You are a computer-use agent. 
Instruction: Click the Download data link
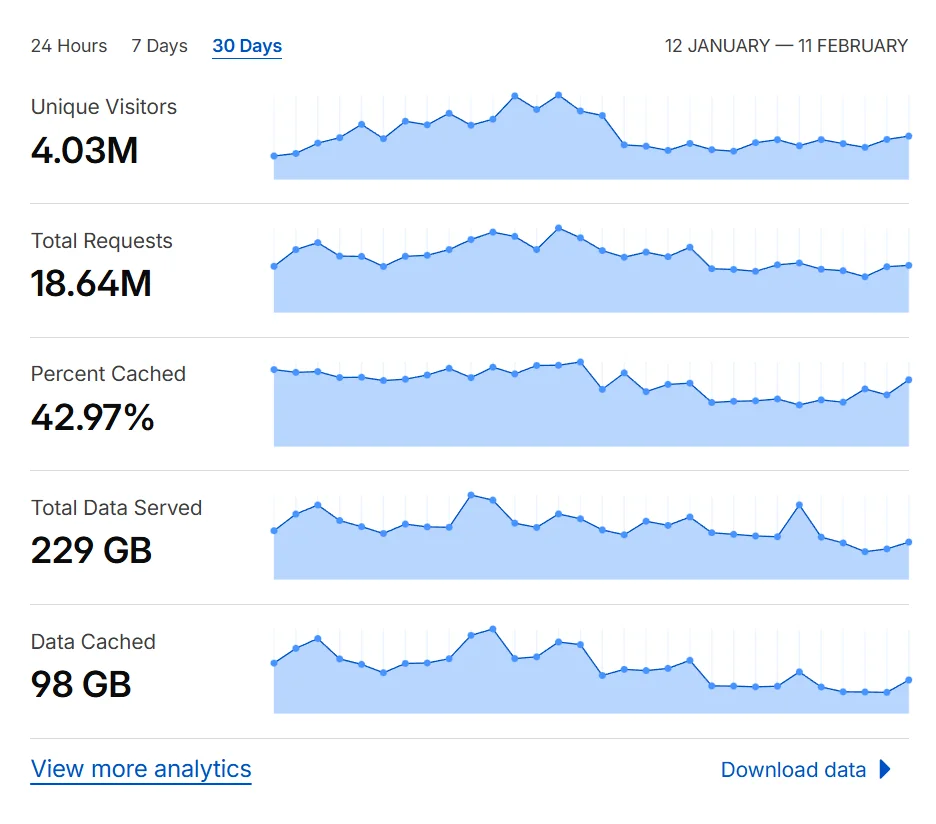793,770
